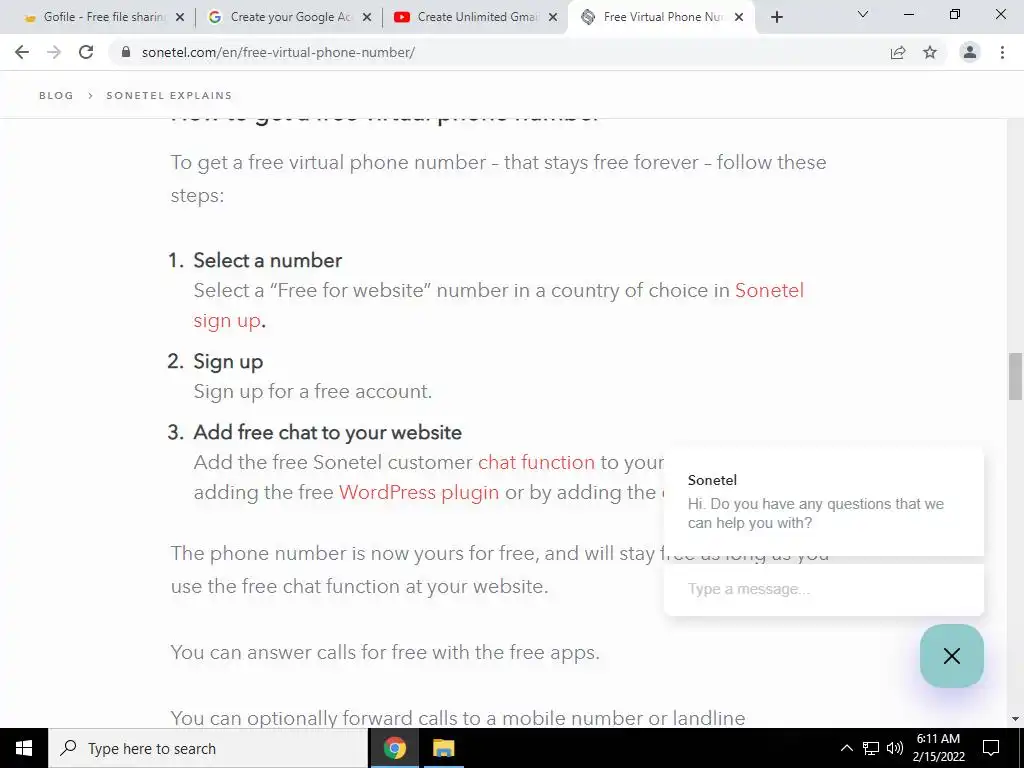Click the page vertical scrollbar thumb

click(1015, 376)
